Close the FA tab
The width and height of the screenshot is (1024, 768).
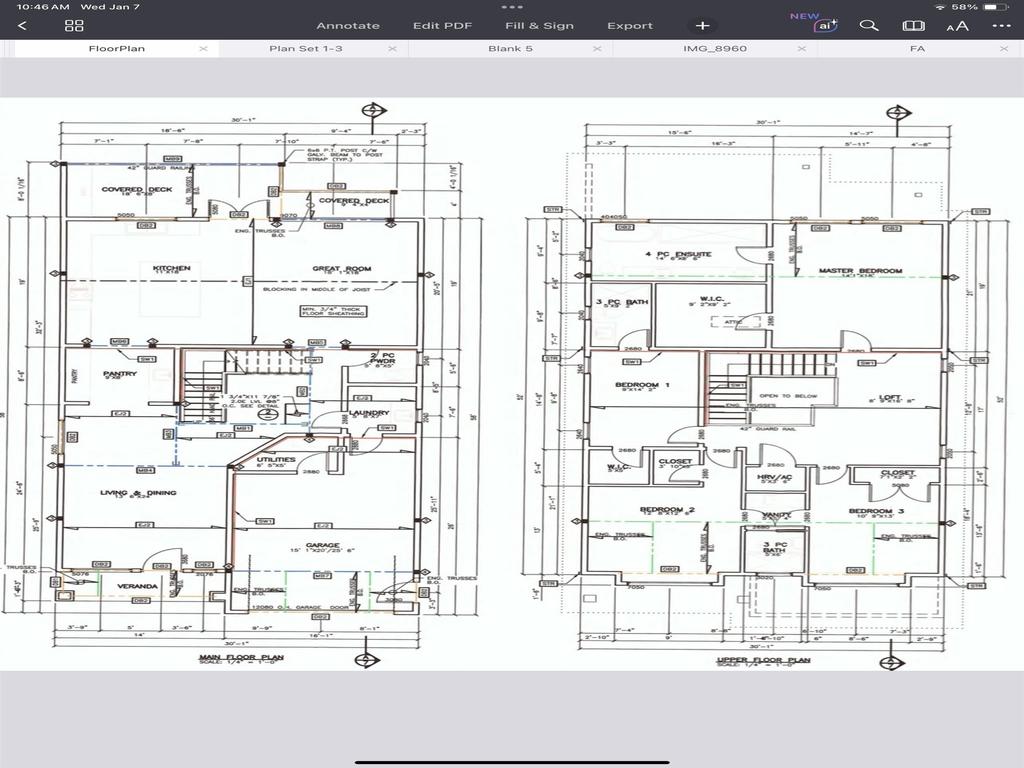(x=1004, y=49)
